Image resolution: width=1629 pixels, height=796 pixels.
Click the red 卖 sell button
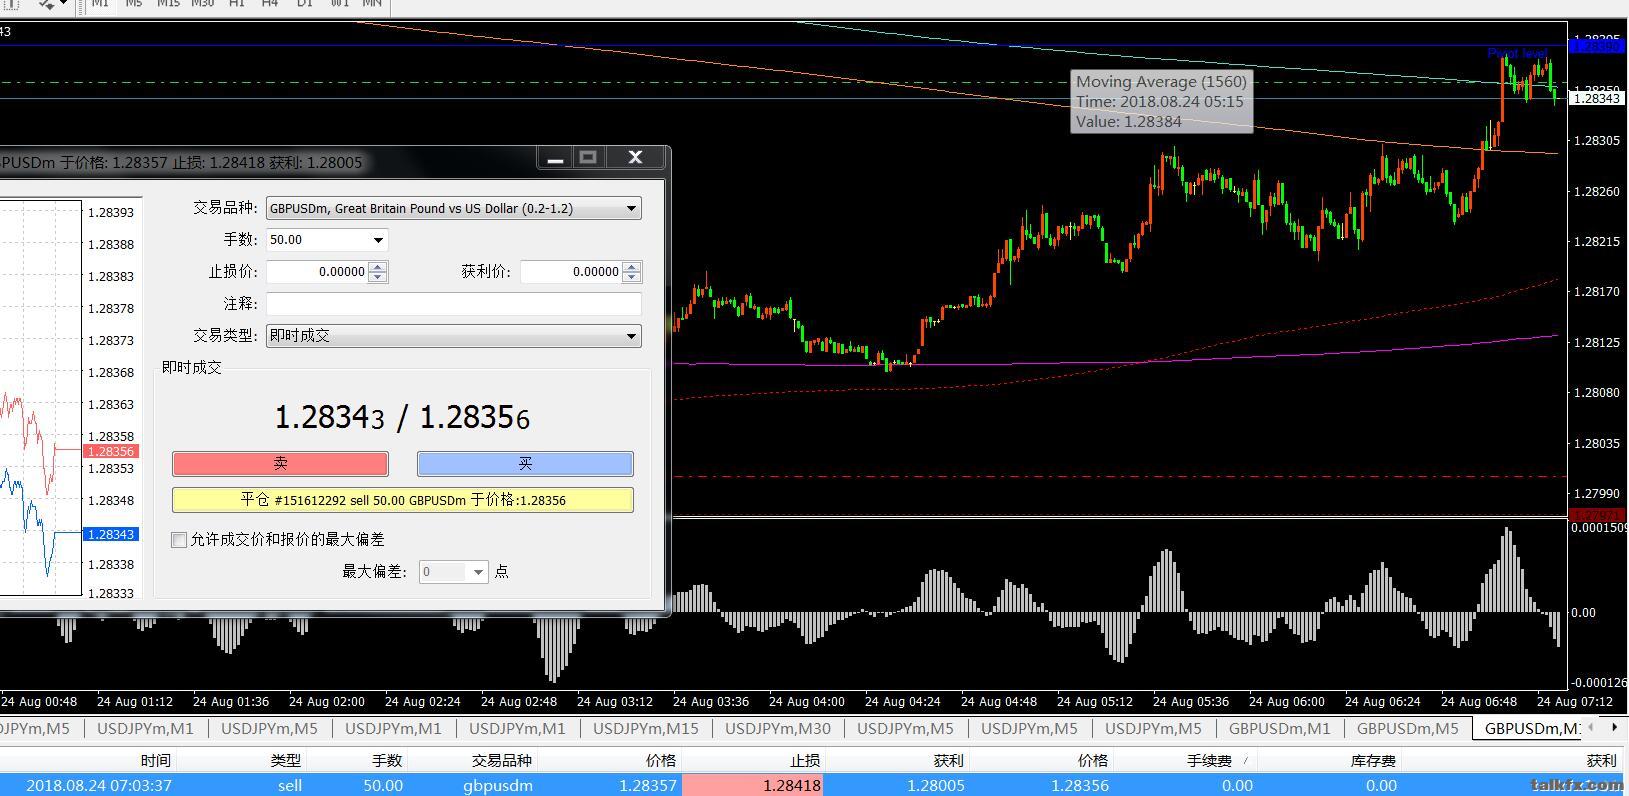281,464
